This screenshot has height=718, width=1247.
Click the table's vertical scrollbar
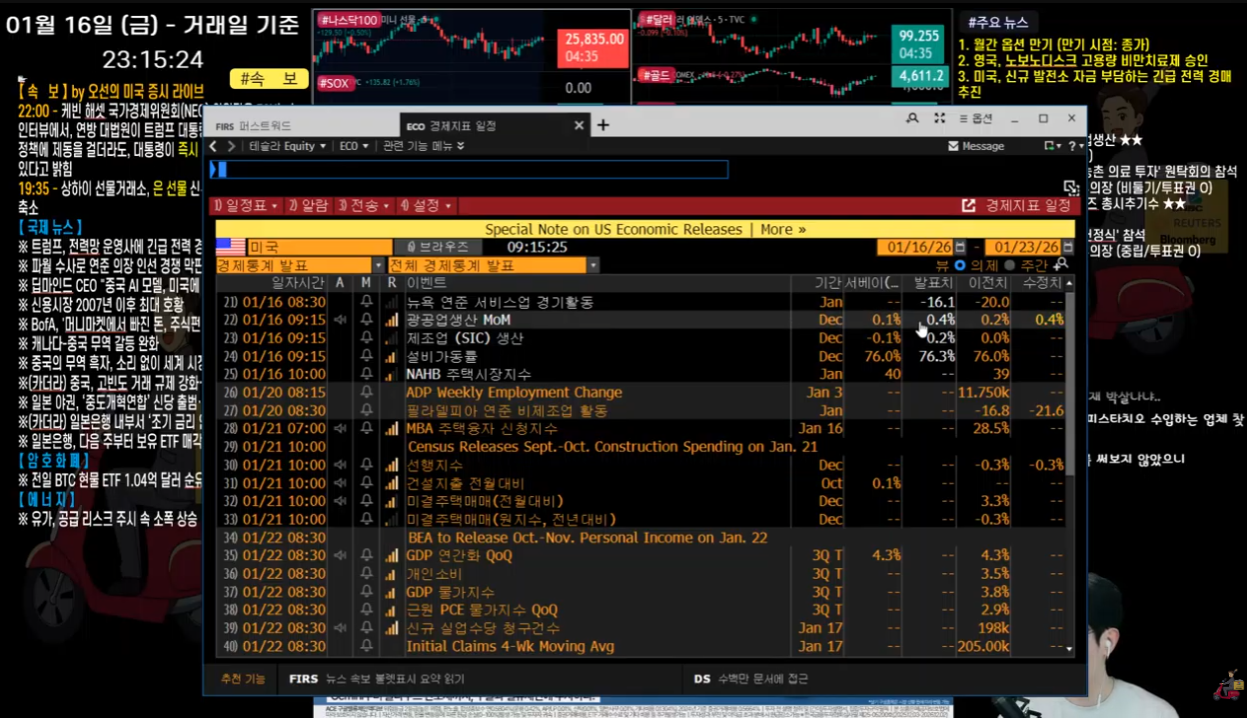1070,465
